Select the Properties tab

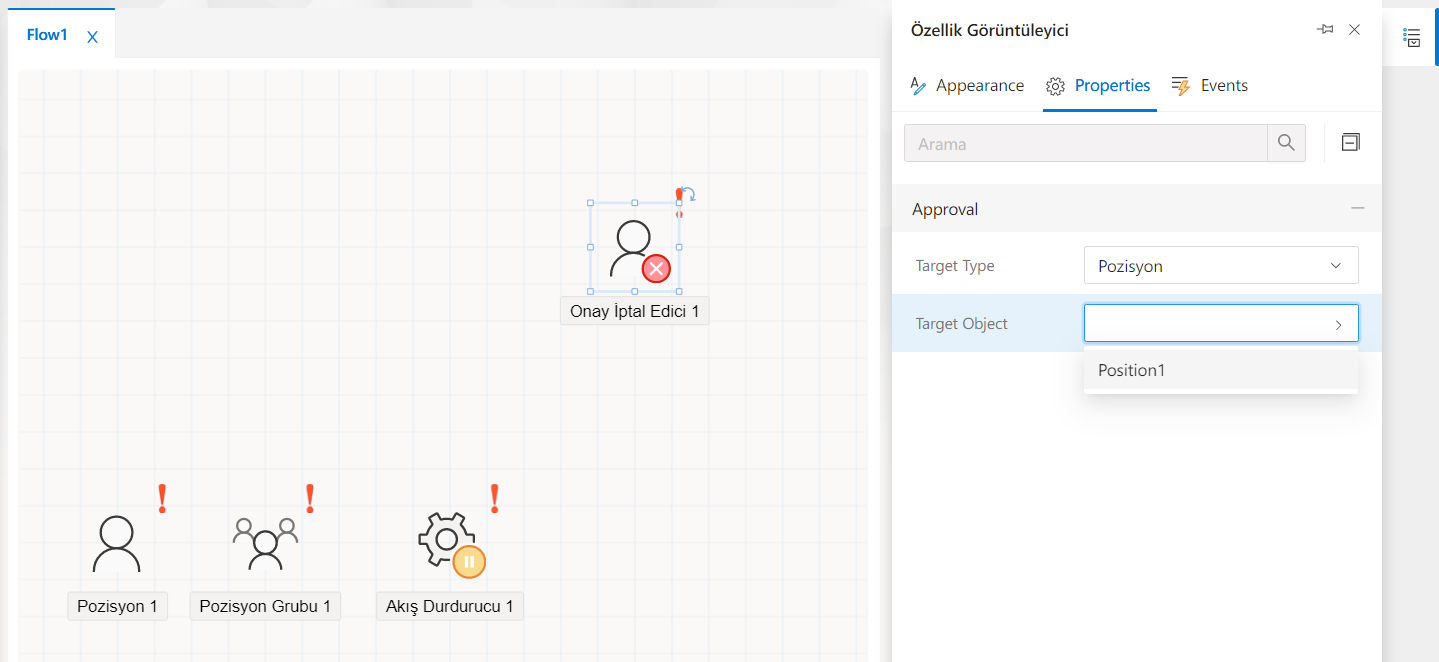1099,86
